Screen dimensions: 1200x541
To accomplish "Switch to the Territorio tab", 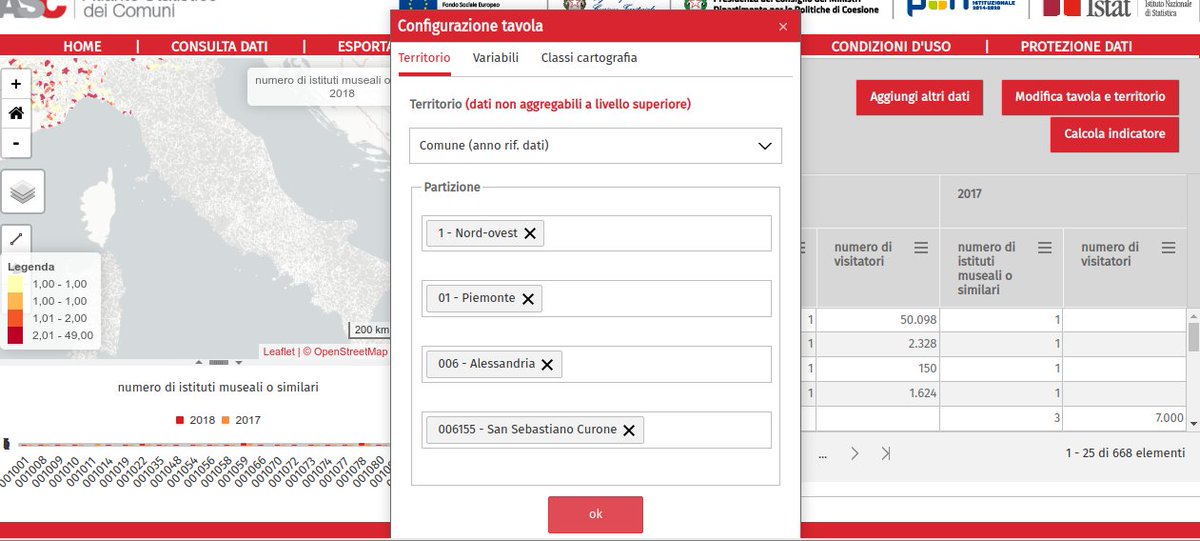I will tap(424, 58).
